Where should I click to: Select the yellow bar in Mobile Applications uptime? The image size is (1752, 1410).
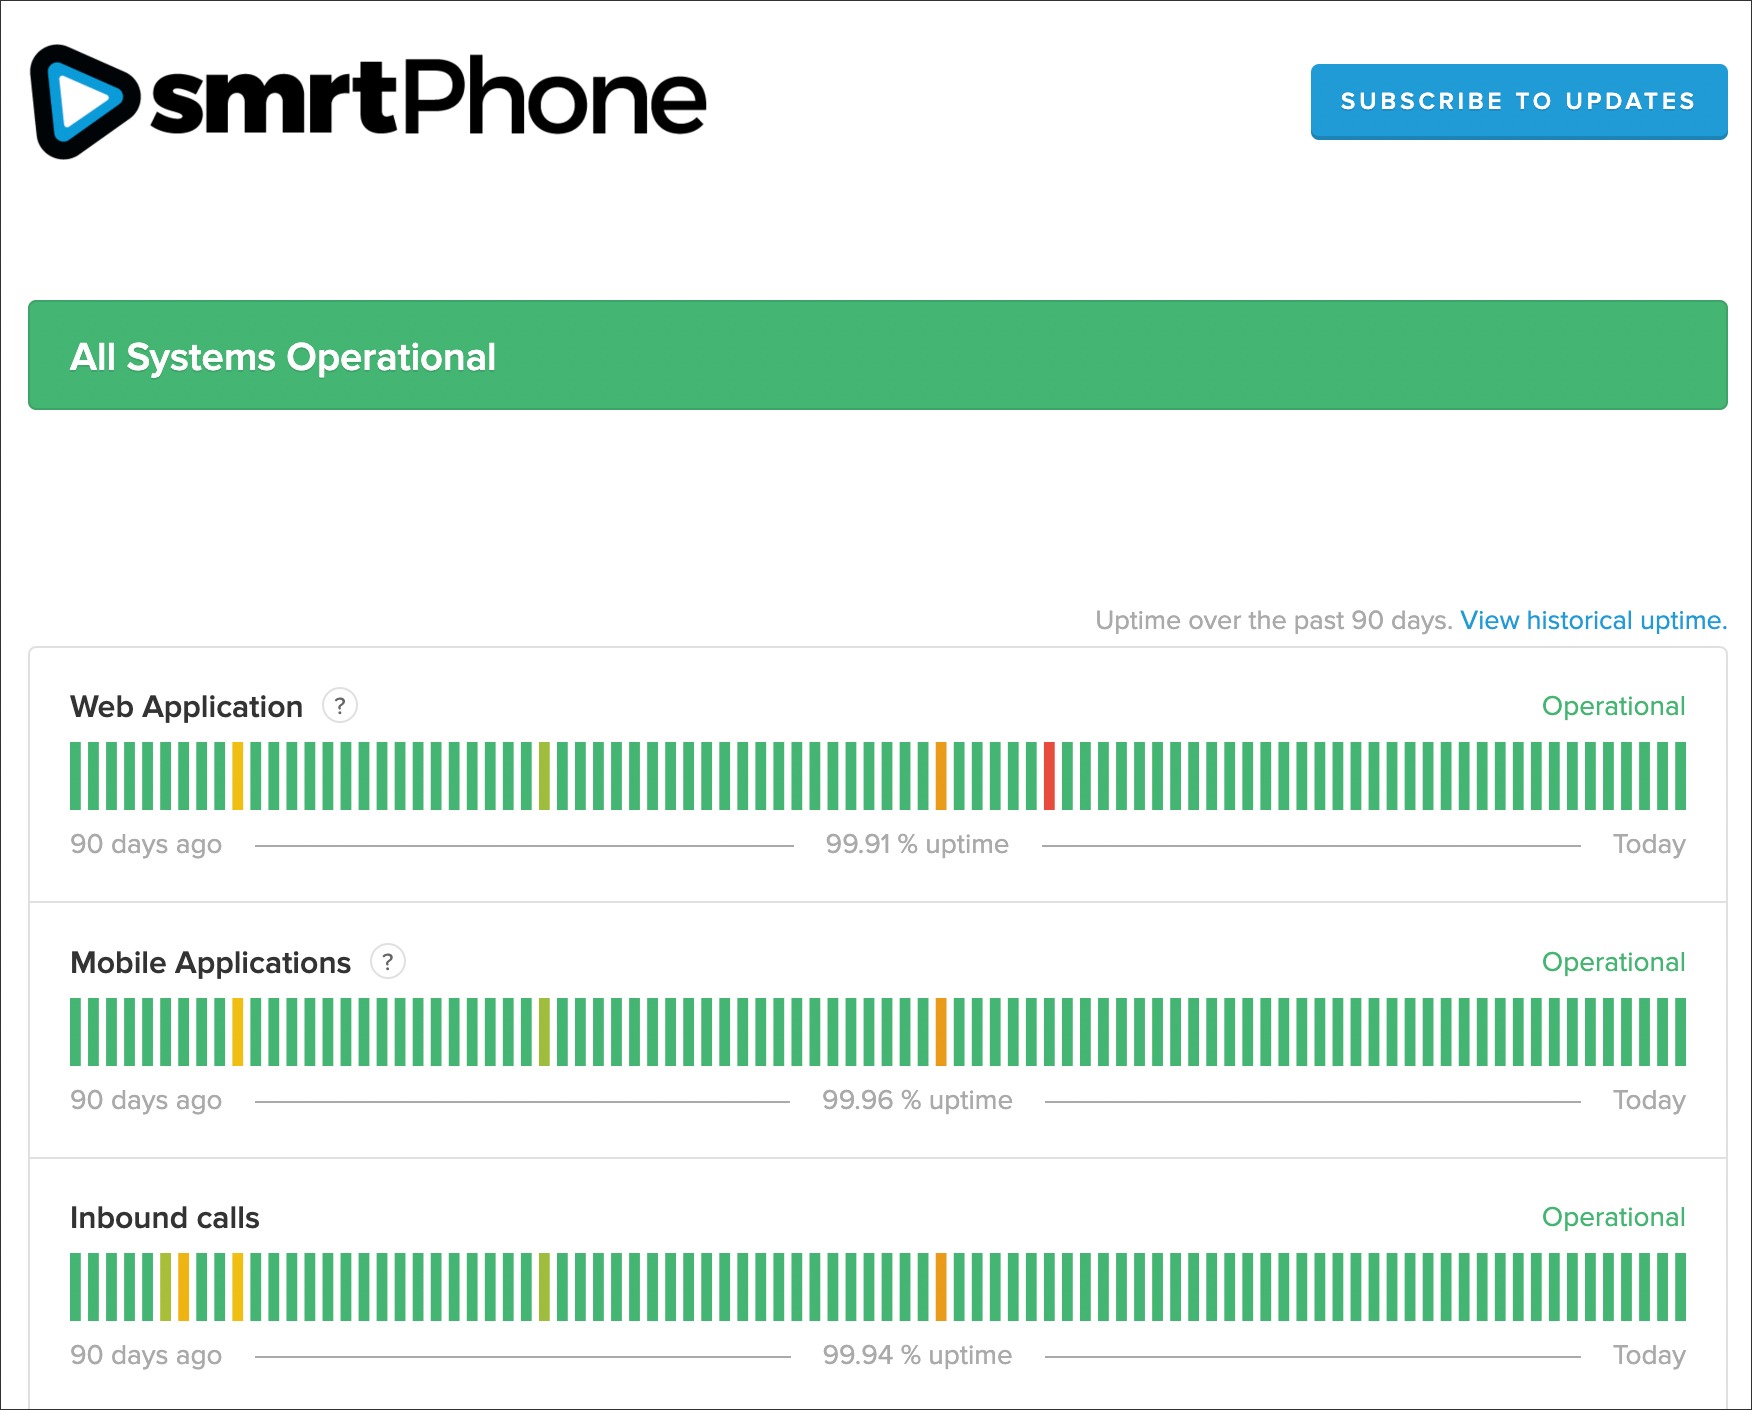tap(238, 1032)
